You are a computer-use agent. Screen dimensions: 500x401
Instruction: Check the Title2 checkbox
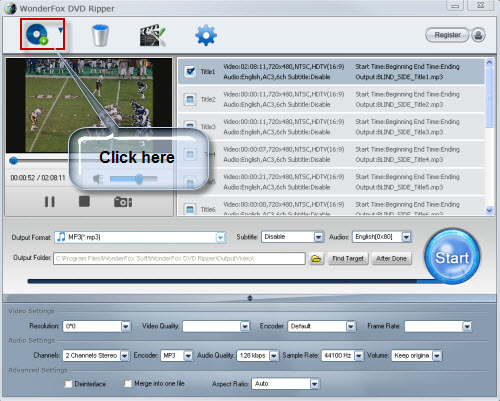190,99
